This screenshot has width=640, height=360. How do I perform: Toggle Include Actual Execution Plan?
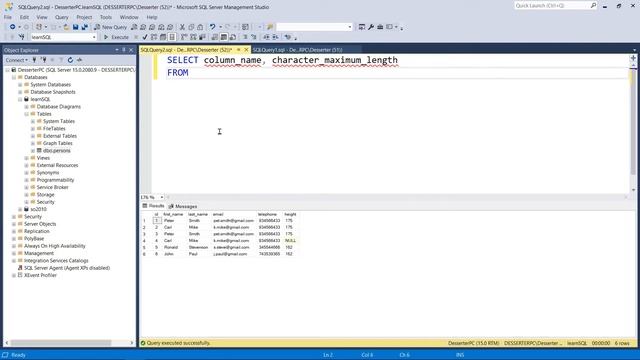184,37
